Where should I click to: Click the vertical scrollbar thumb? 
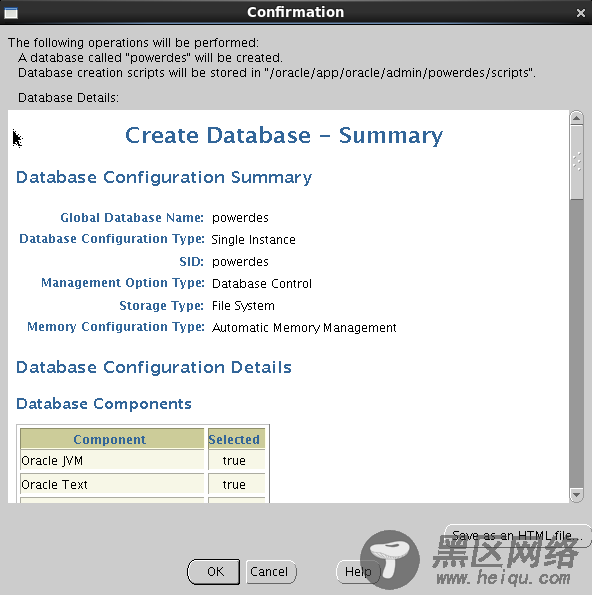576,162
